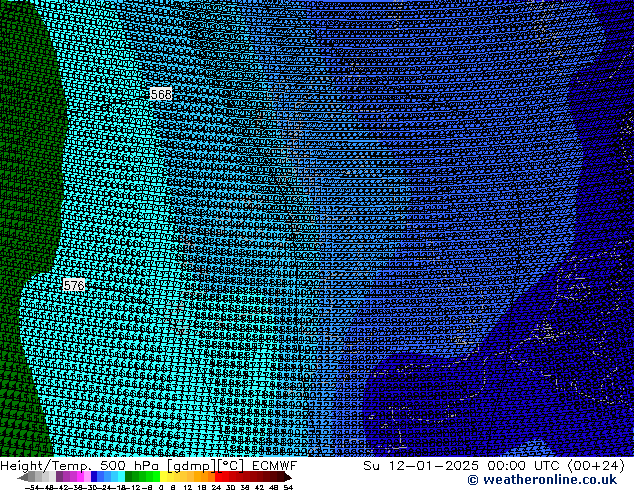
Task: Click the 'Su 12-01-2025 00:00 UTC' timestamp
Action: click(463, 466)
